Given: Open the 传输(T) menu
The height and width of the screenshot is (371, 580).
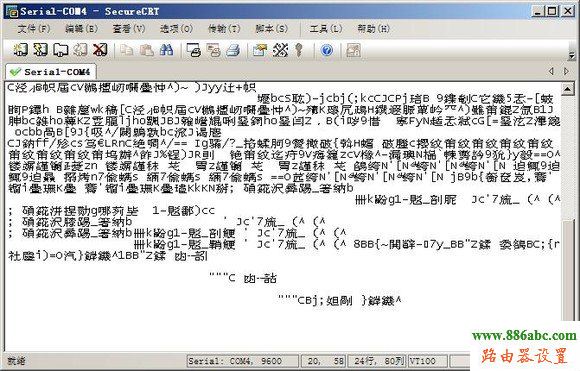Looking at the screenshot, I should (224, 29).
